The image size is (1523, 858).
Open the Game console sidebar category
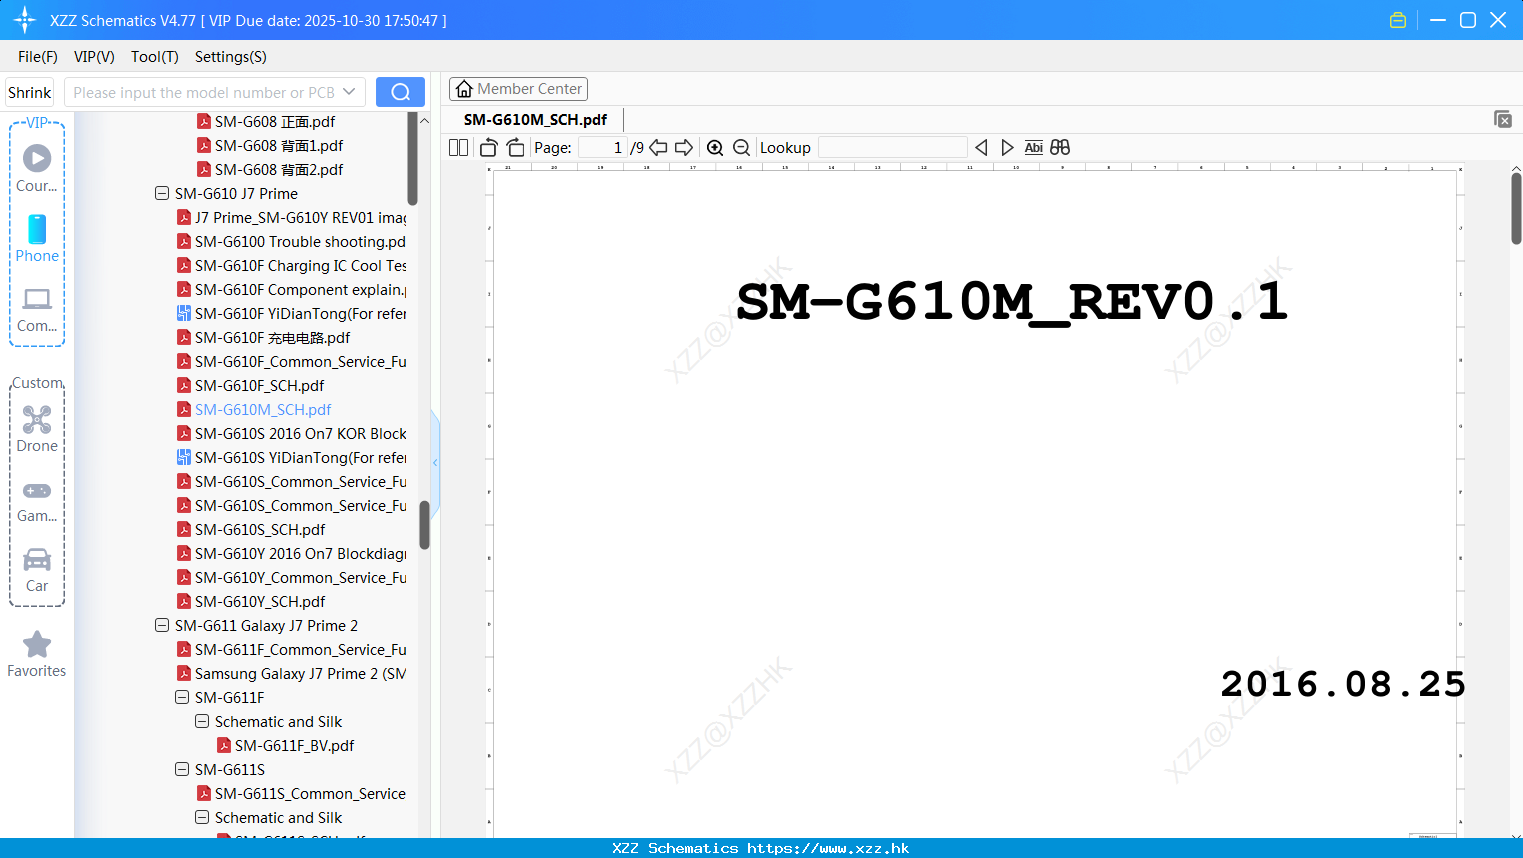click(37, 500)
